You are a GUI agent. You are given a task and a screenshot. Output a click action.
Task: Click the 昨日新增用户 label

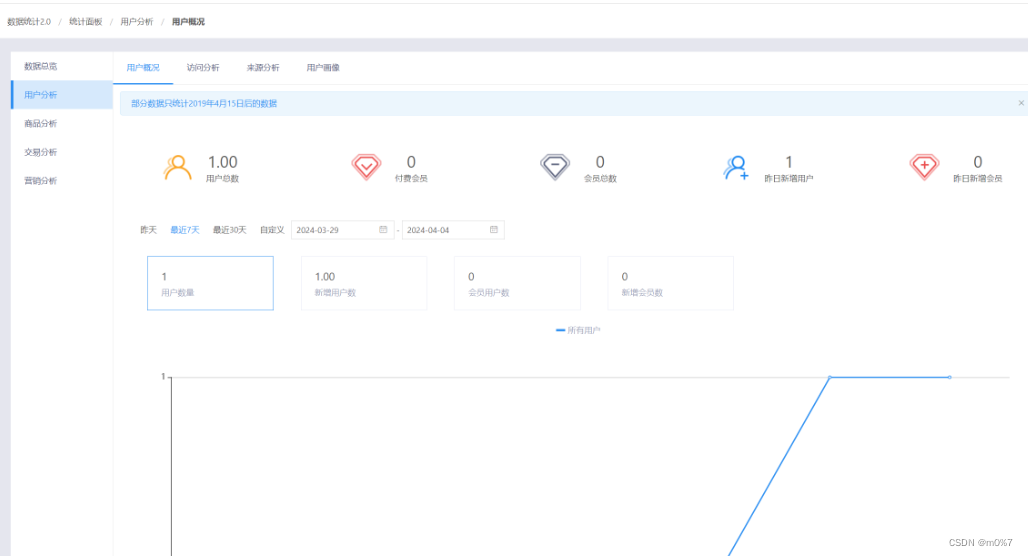click(789, 178)
